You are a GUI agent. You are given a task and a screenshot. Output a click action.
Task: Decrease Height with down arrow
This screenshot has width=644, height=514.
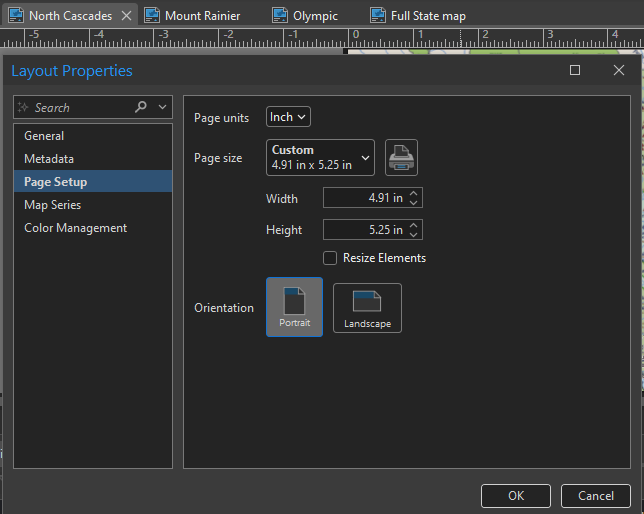point(414,235)
